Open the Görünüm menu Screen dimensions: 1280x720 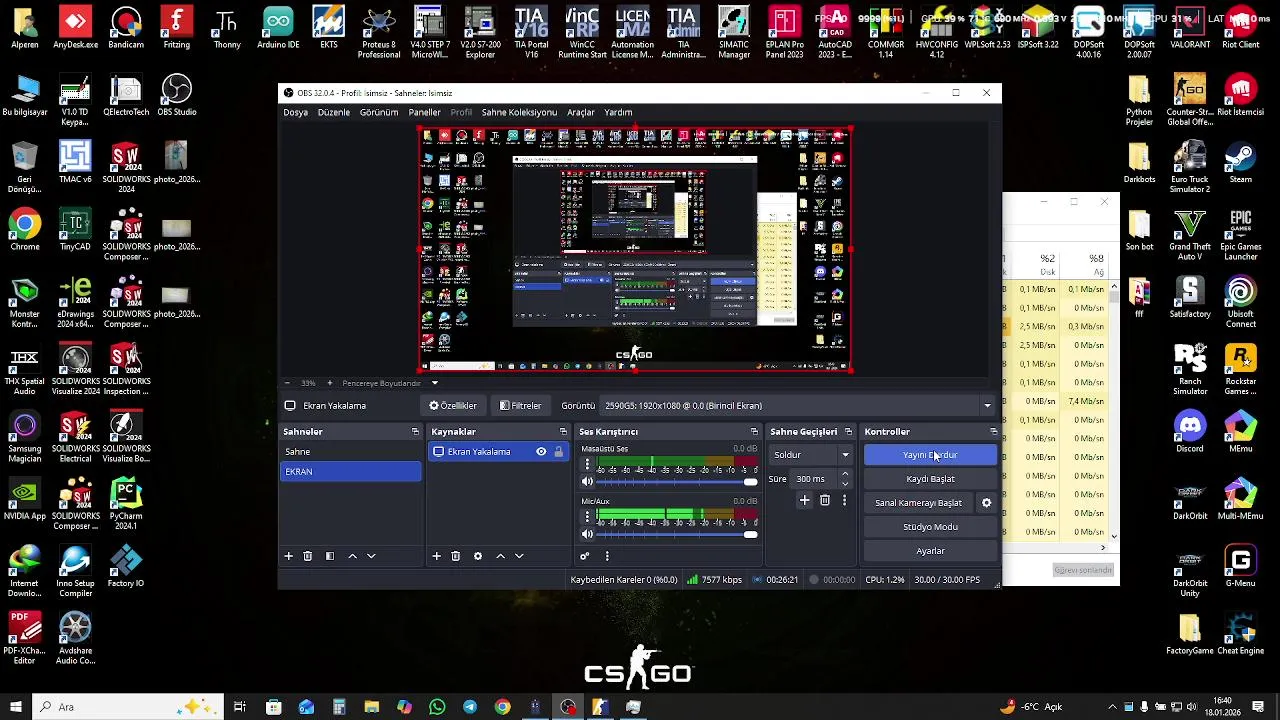[x=379, y=112]
